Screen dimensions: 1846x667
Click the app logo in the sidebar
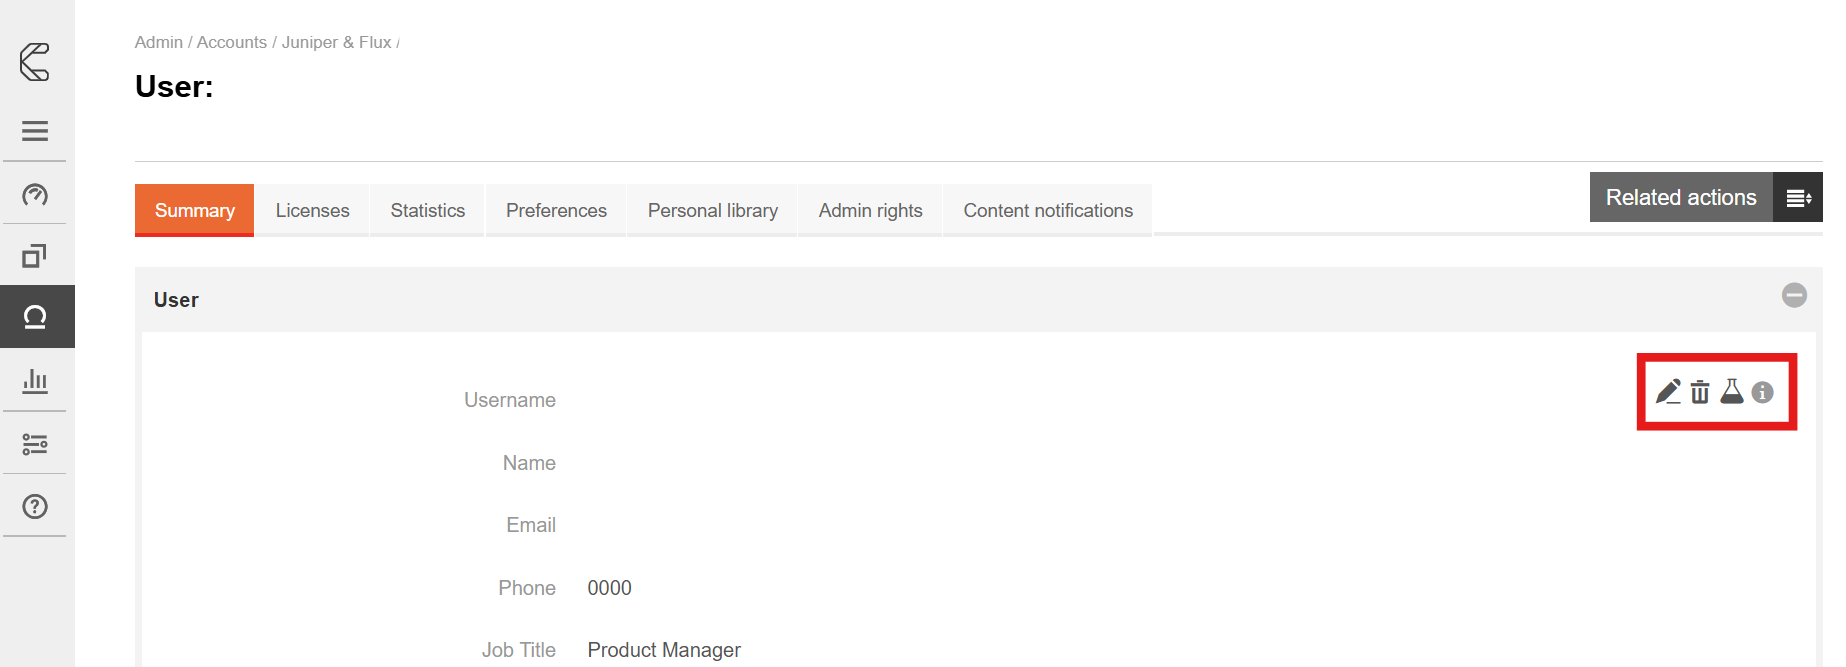click(35, 62)
